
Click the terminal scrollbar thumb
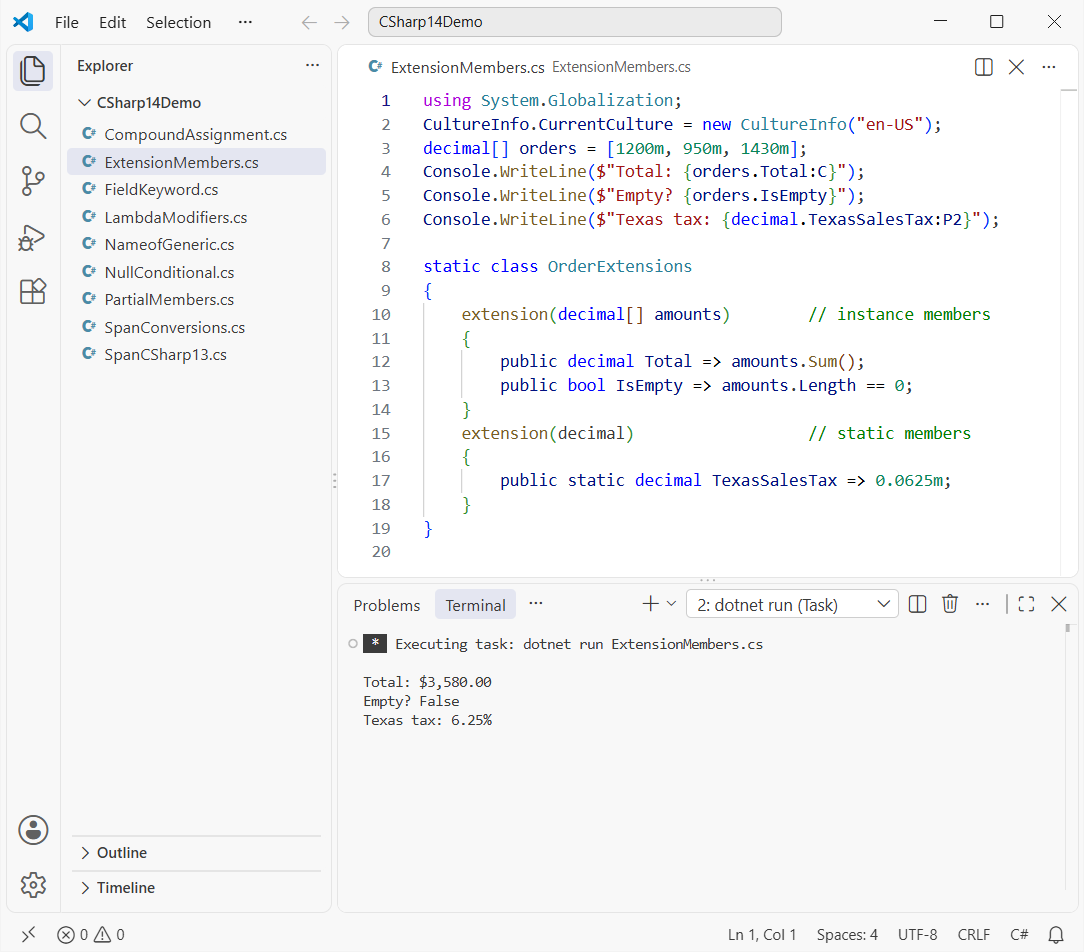[x=1067, y=628]
